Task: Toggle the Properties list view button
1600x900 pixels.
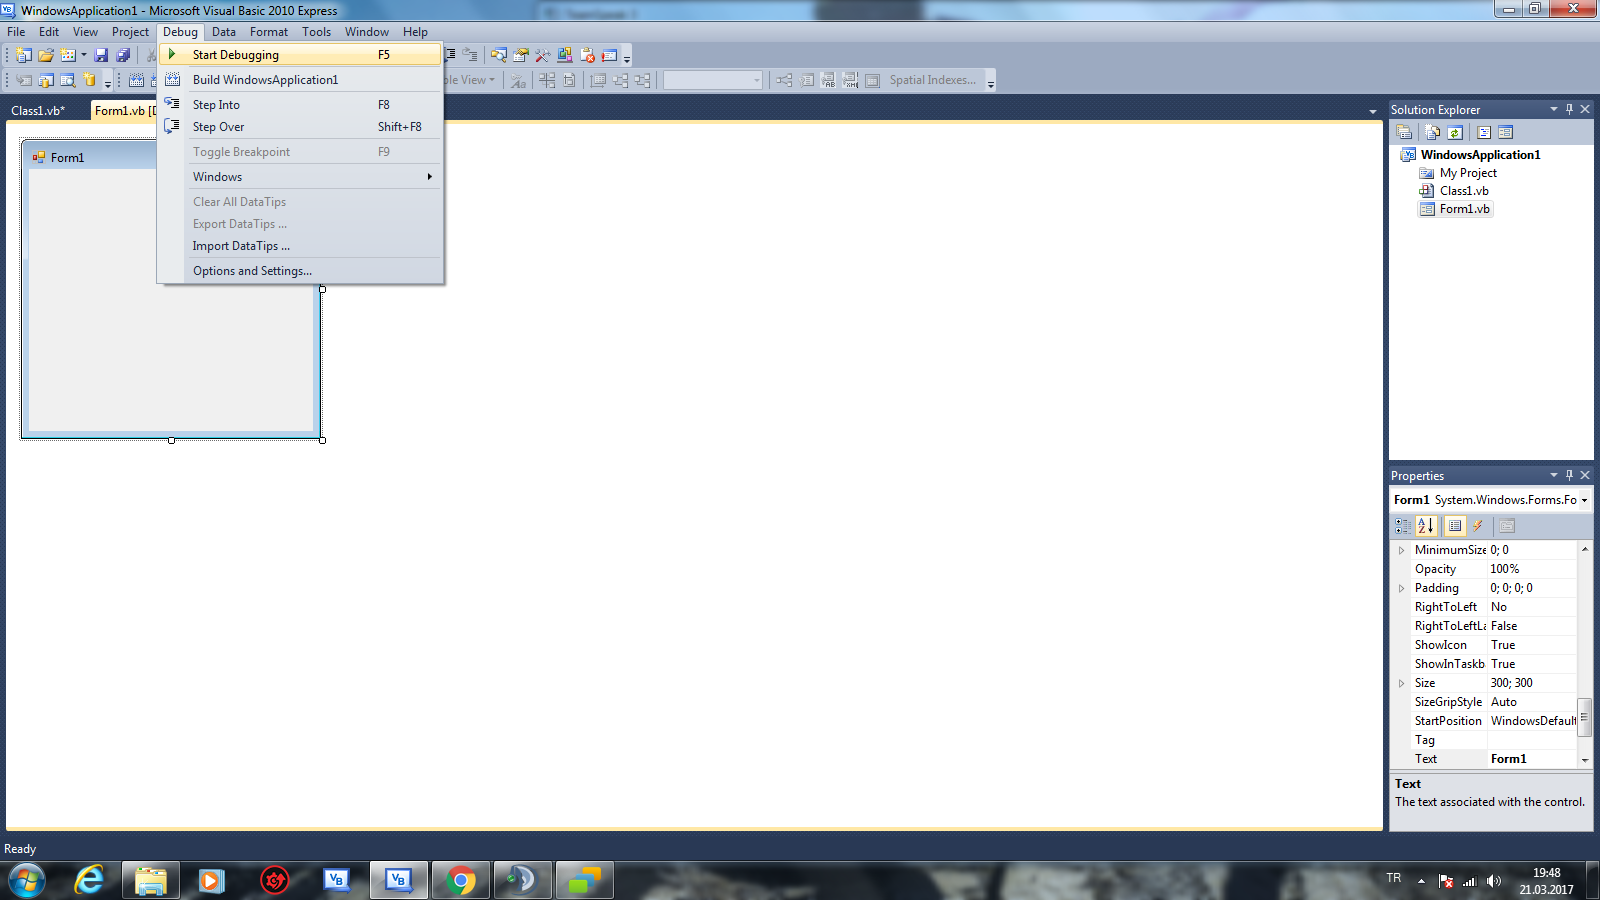Action: click(1455, 525)
